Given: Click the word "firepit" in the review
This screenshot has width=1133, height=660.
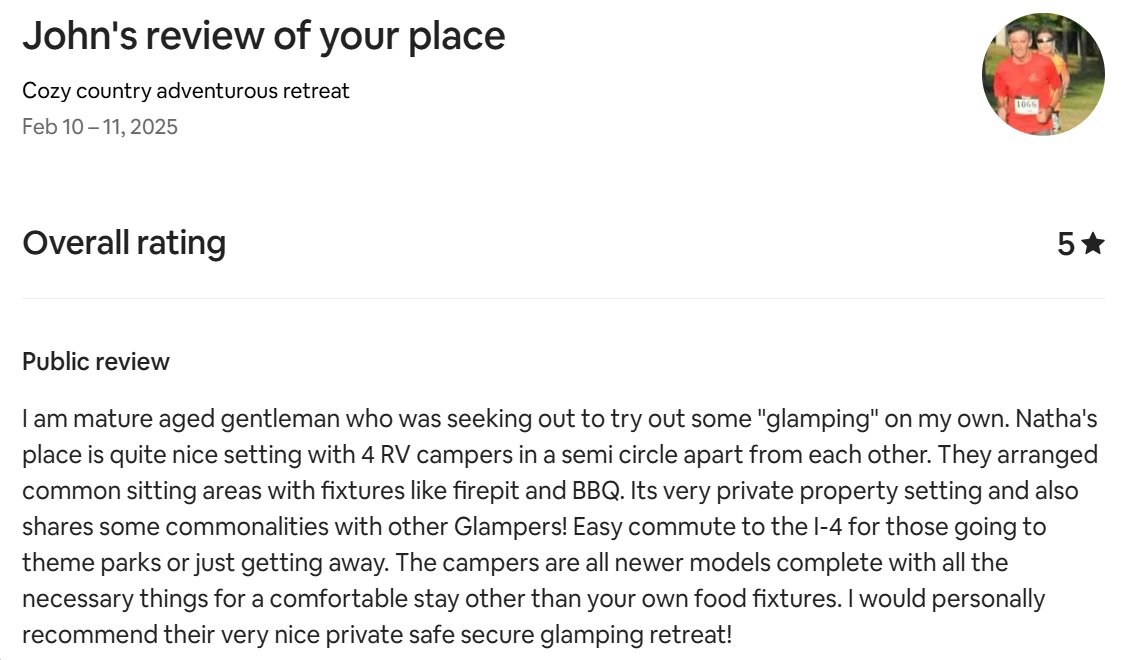Looking at the screenshot, I should point(486,491).
